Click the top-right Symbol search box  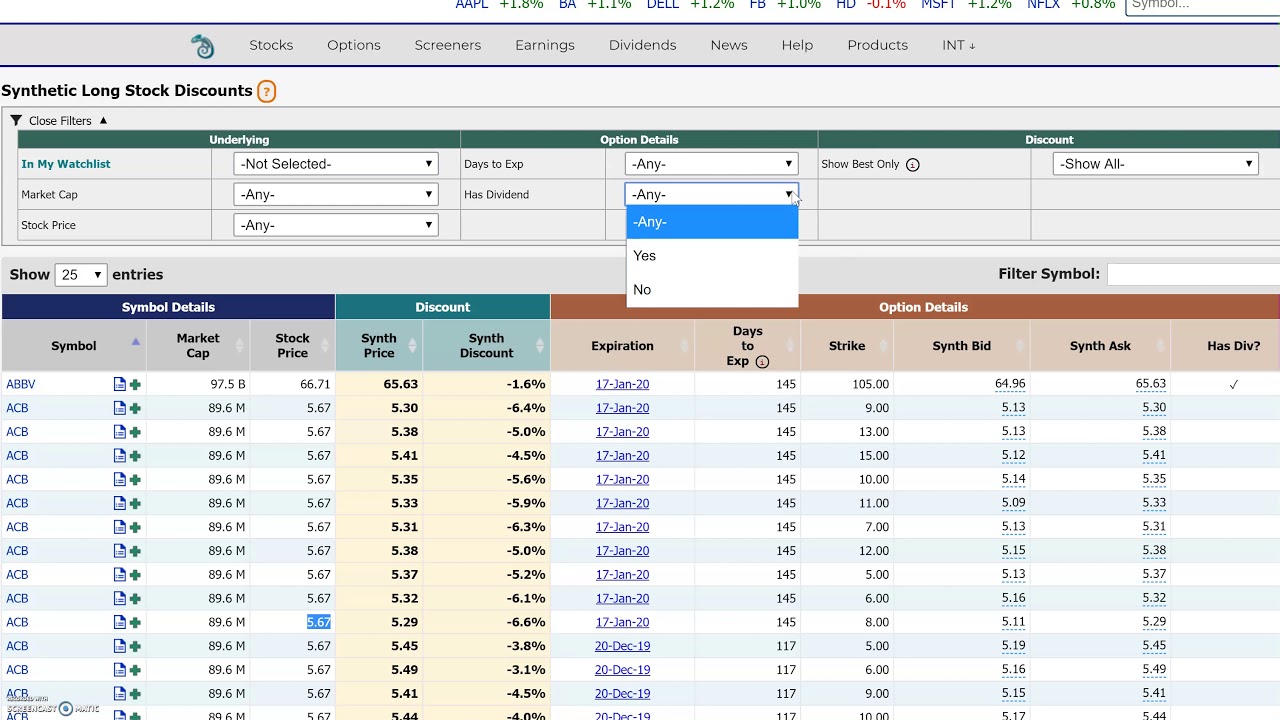1202,5
